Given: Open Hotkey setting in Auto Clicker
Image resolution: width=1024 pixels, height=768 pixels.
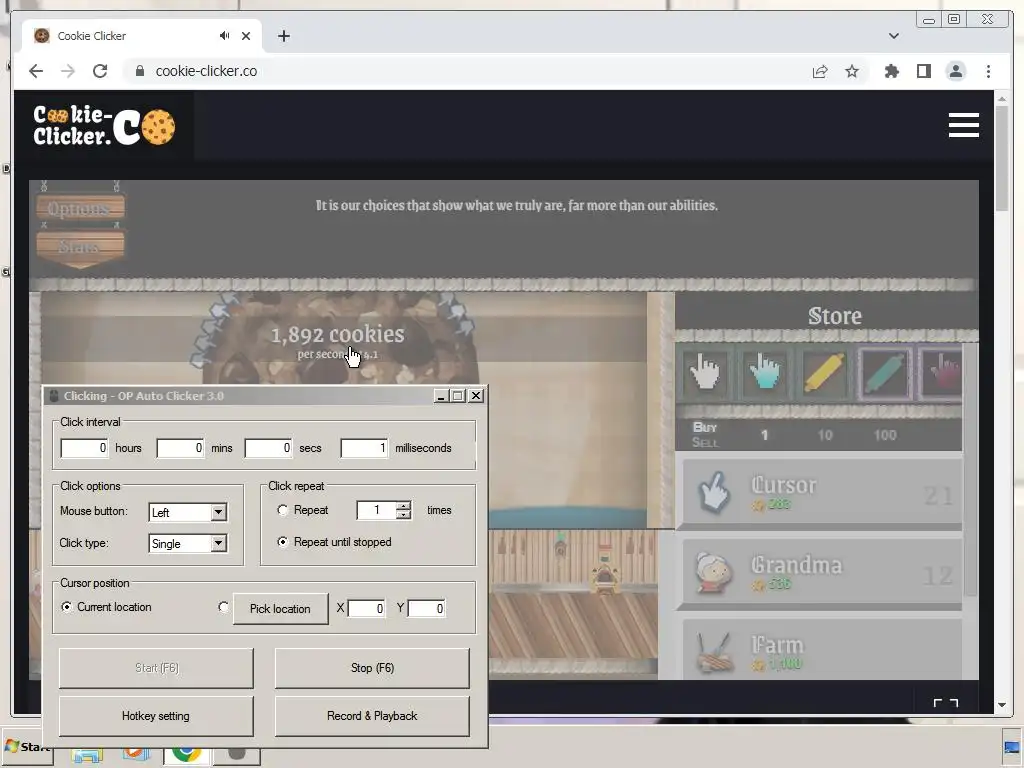Looking at the screenshot, I should [x=156, y=716].
